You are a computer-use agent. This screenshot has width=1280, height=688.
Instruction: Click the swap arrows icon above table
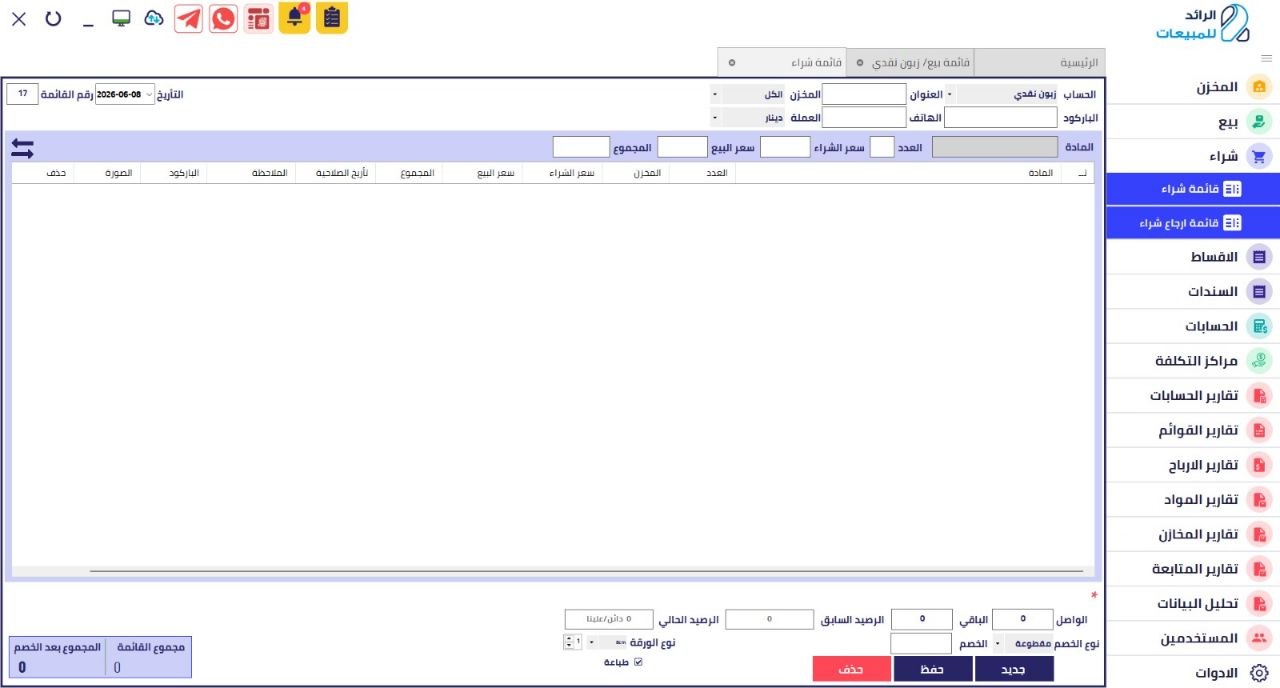tap(23, 148)
